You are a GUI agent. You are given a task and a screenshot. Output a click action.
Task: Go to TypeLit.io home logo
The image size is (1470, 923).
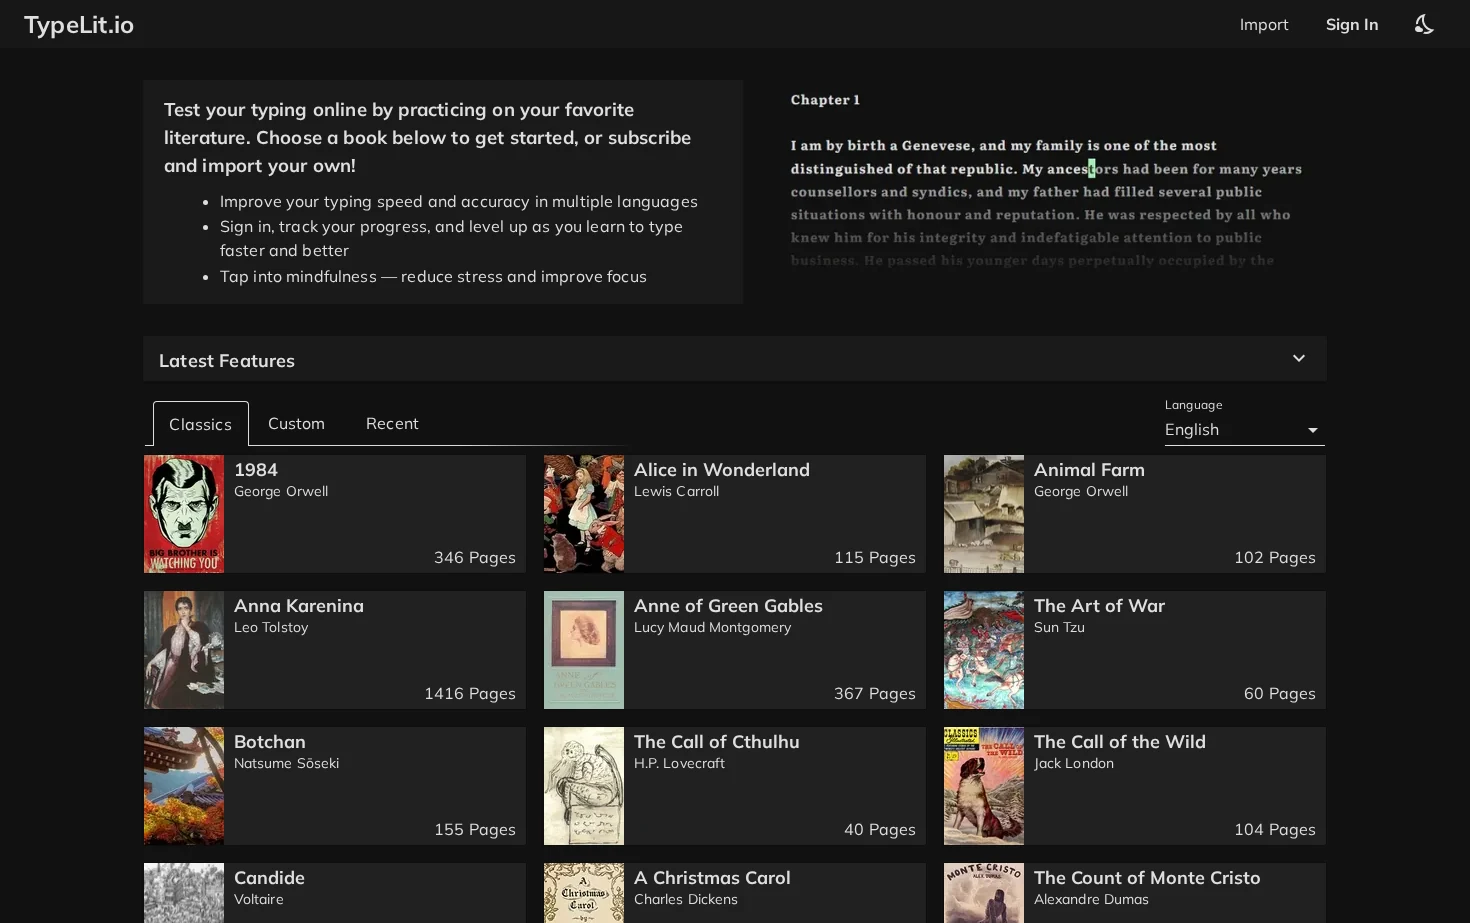click(79, 24)
